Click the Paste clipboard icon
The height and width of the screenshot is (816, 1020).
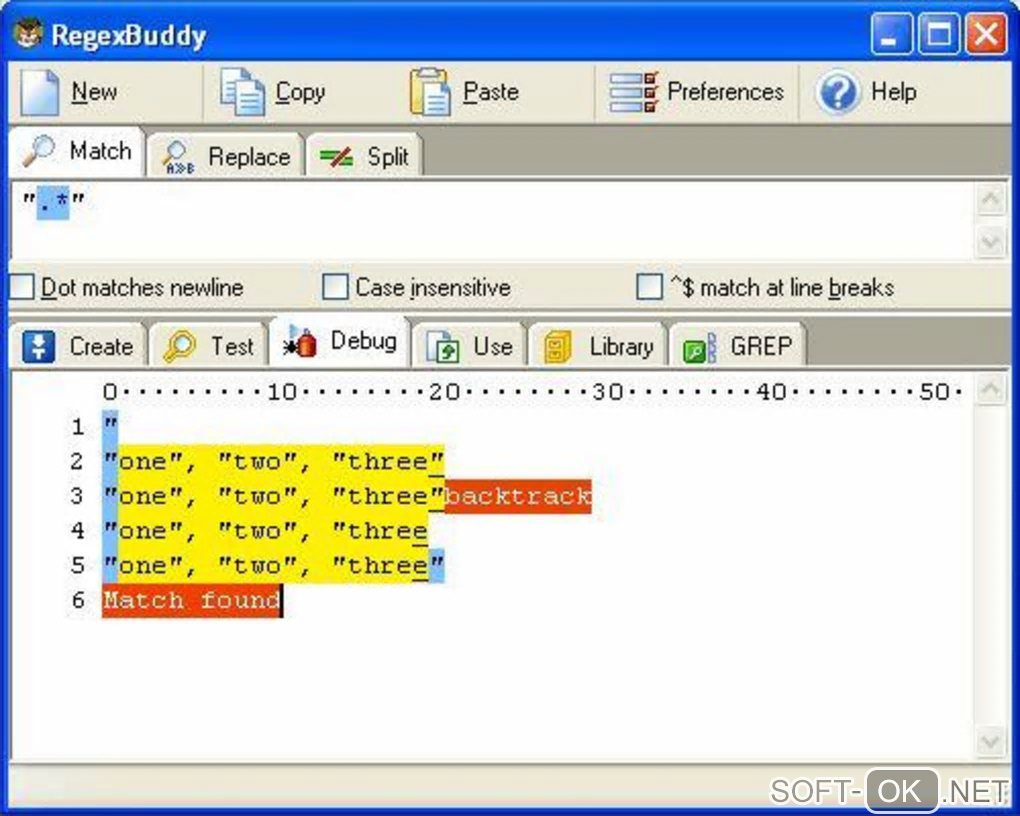click(430, 92)
